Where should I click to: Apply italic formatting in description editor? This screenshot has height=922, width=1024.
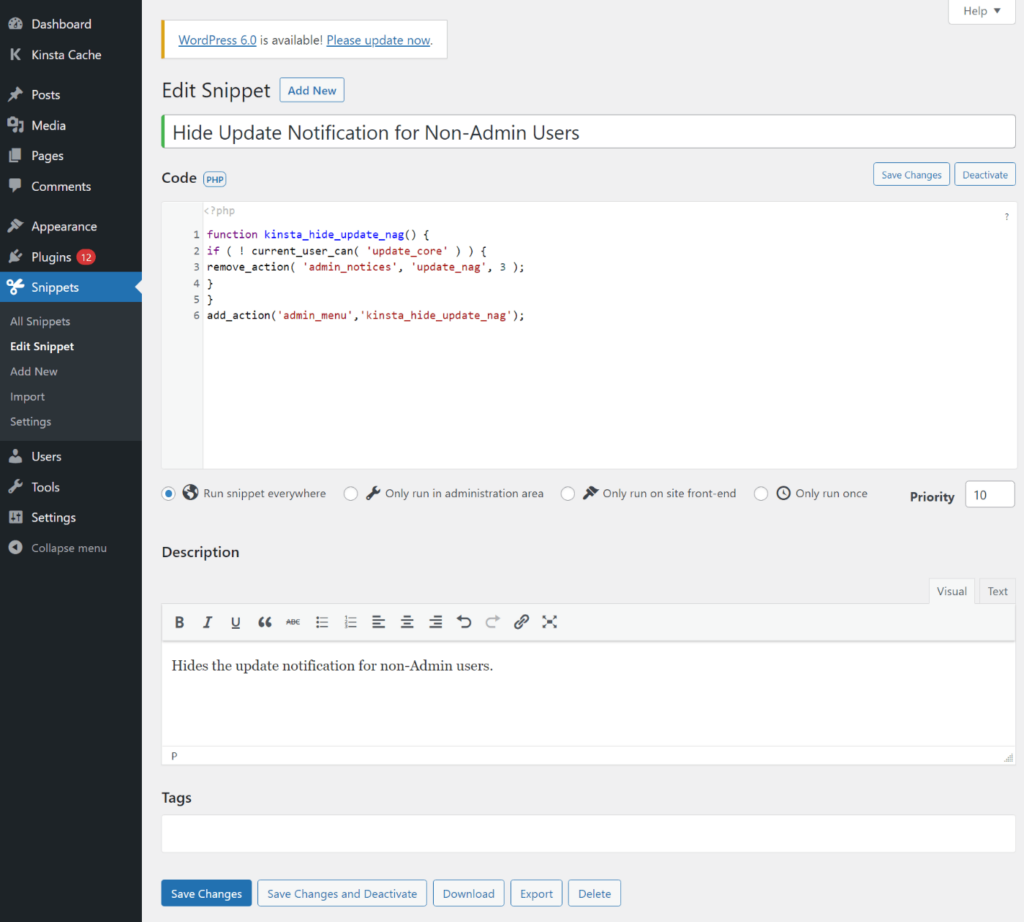[208, 622]
